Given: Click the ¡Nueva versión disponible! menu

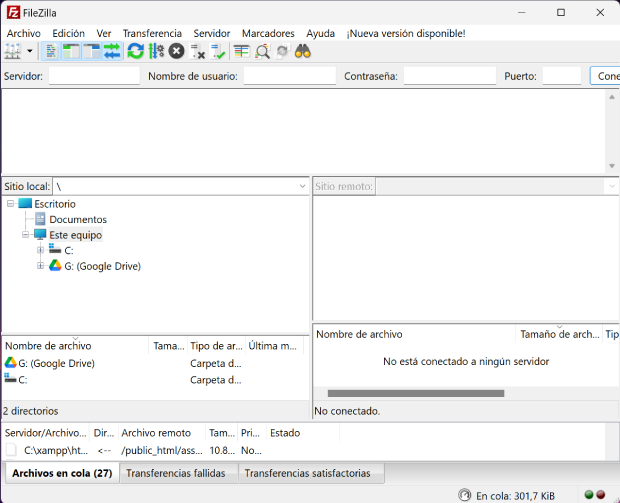Looking at the screenshot, I should 406,34.
